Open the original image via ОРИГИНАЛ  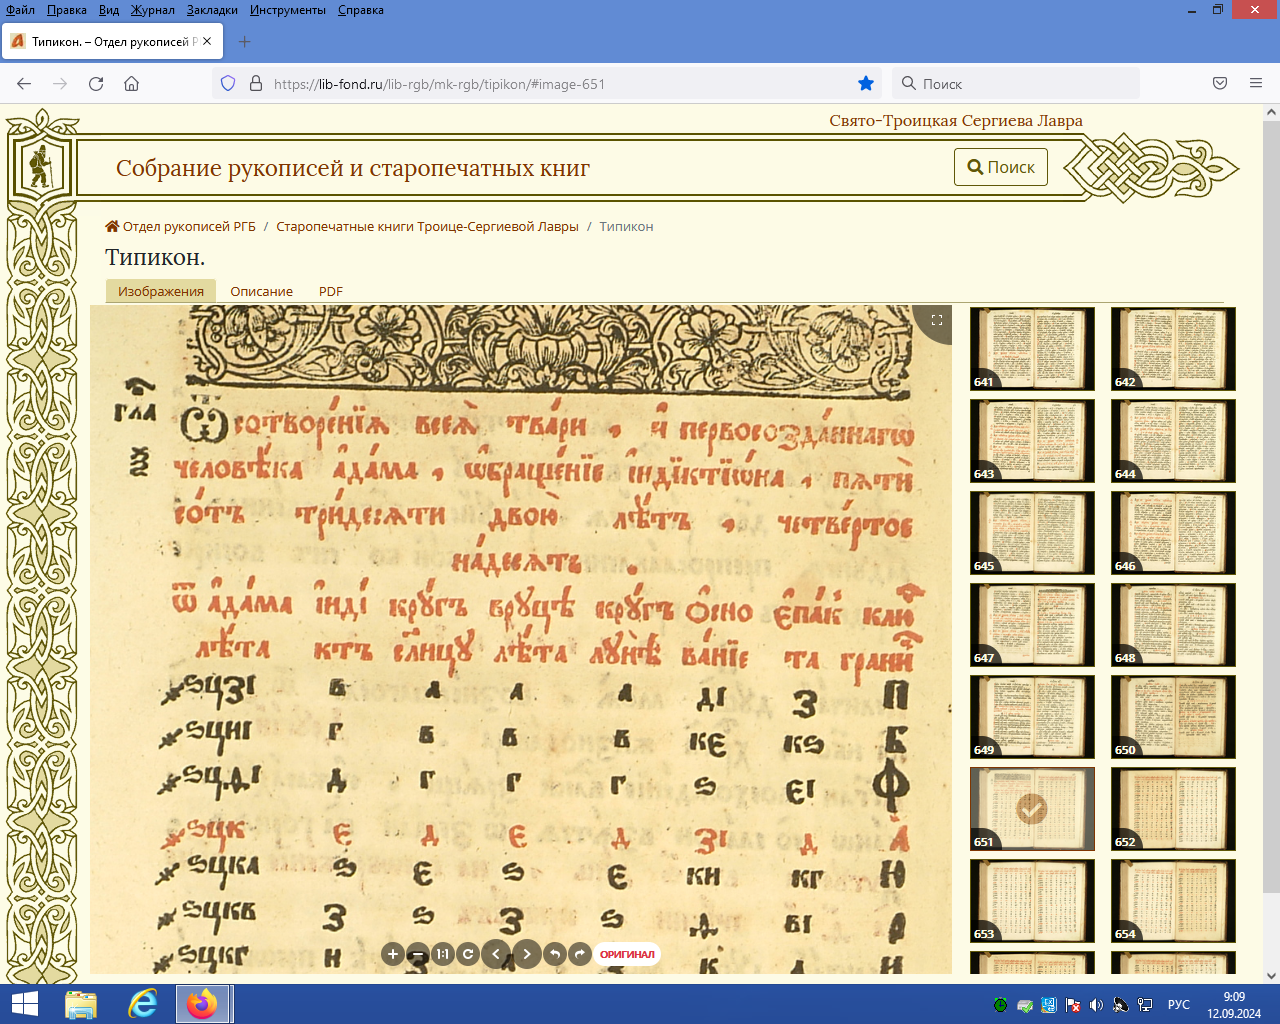627,954
